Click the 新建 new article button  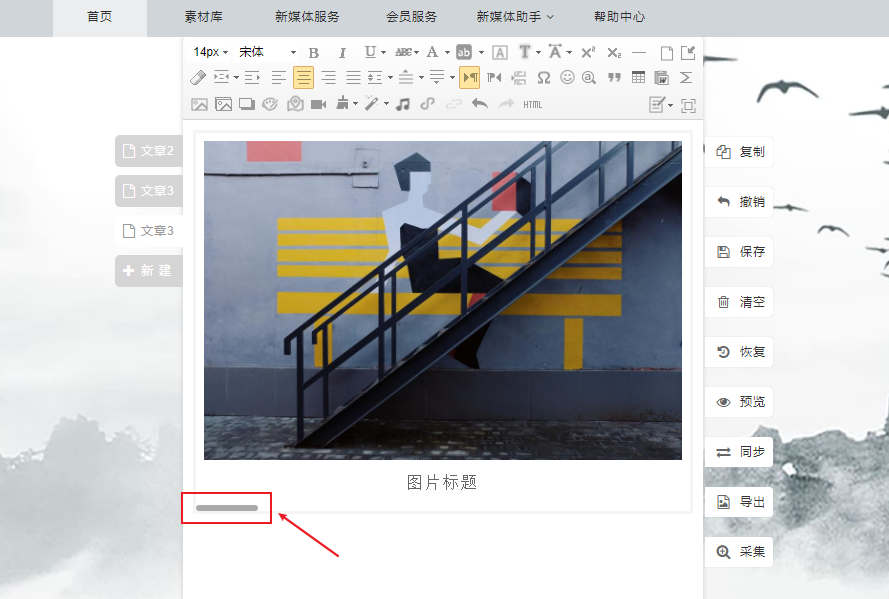149,271
